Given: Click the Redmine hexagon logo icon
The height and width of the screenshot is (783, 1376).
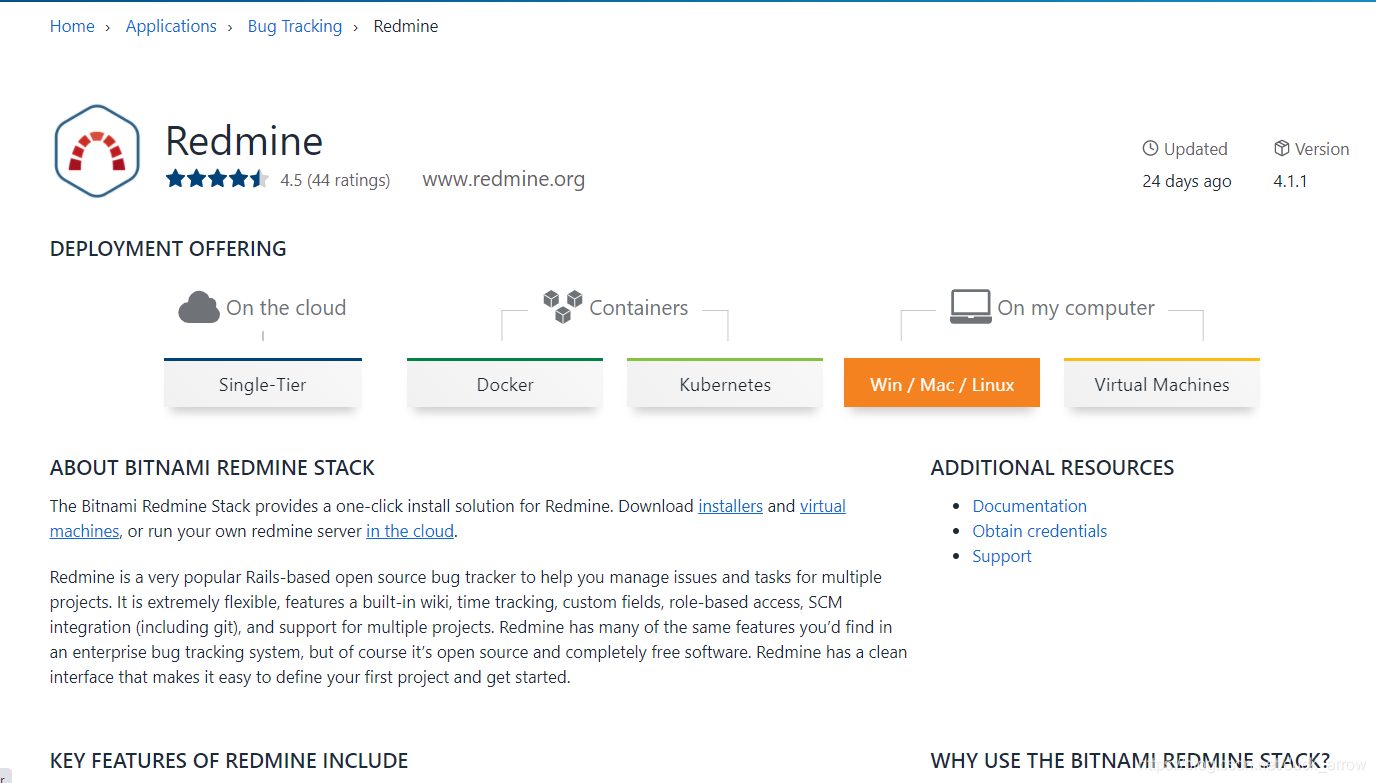Looking at the screenshot, I should (96, 150).
